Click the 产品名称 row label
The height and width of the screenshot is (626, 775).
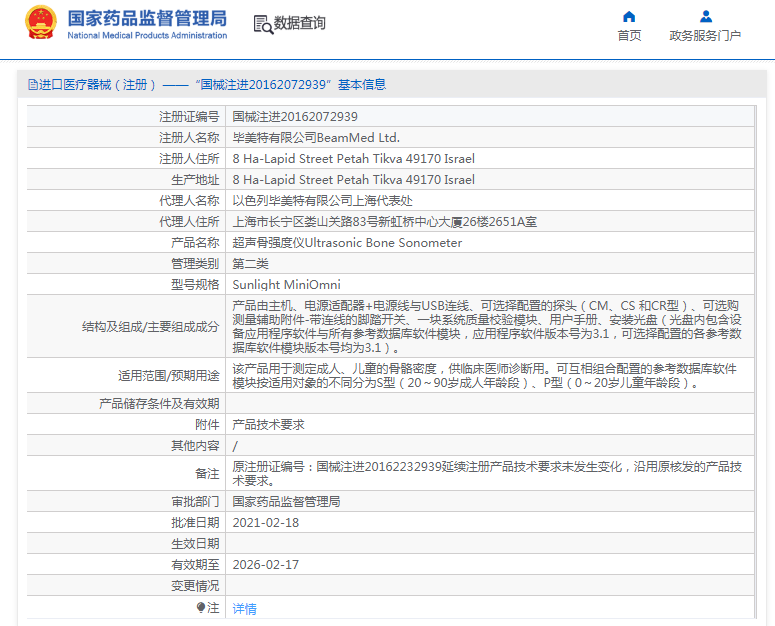(x=195, y=243)
